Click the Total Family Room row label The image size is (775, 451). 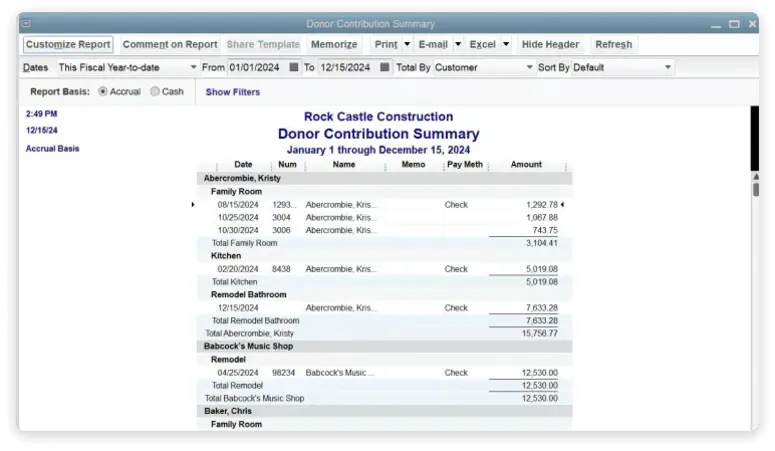[245, 243]
